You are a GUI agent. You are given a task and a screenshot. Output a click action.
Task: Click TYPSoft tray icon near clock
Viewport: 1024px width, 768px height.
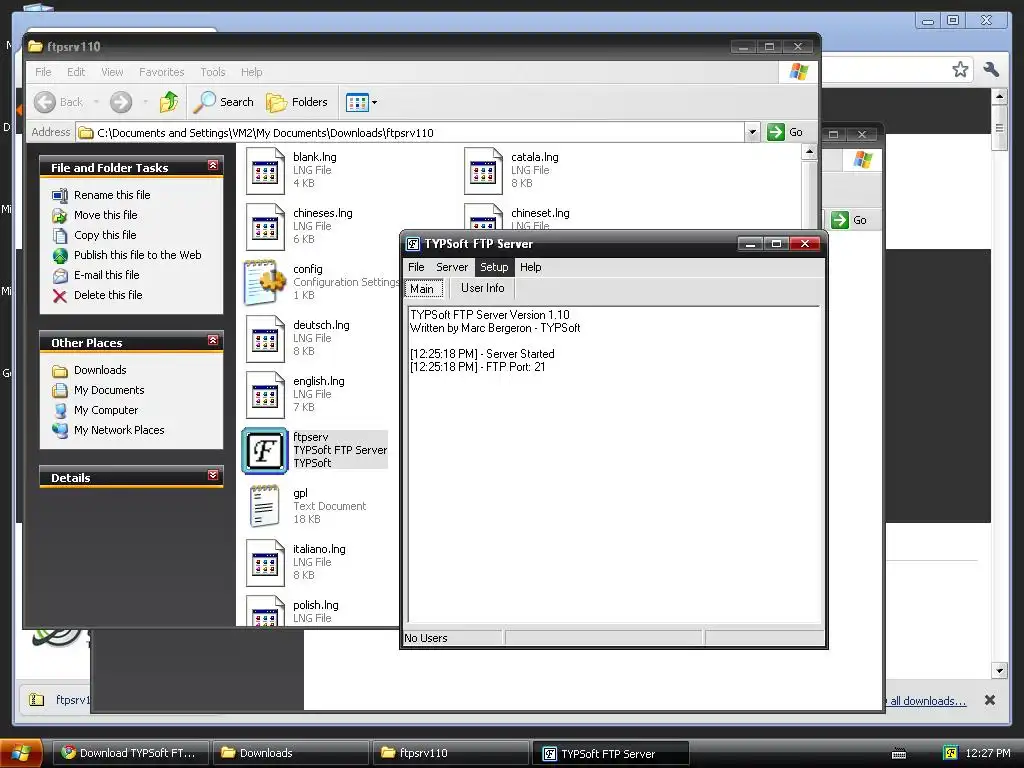[x=950, y=753]
